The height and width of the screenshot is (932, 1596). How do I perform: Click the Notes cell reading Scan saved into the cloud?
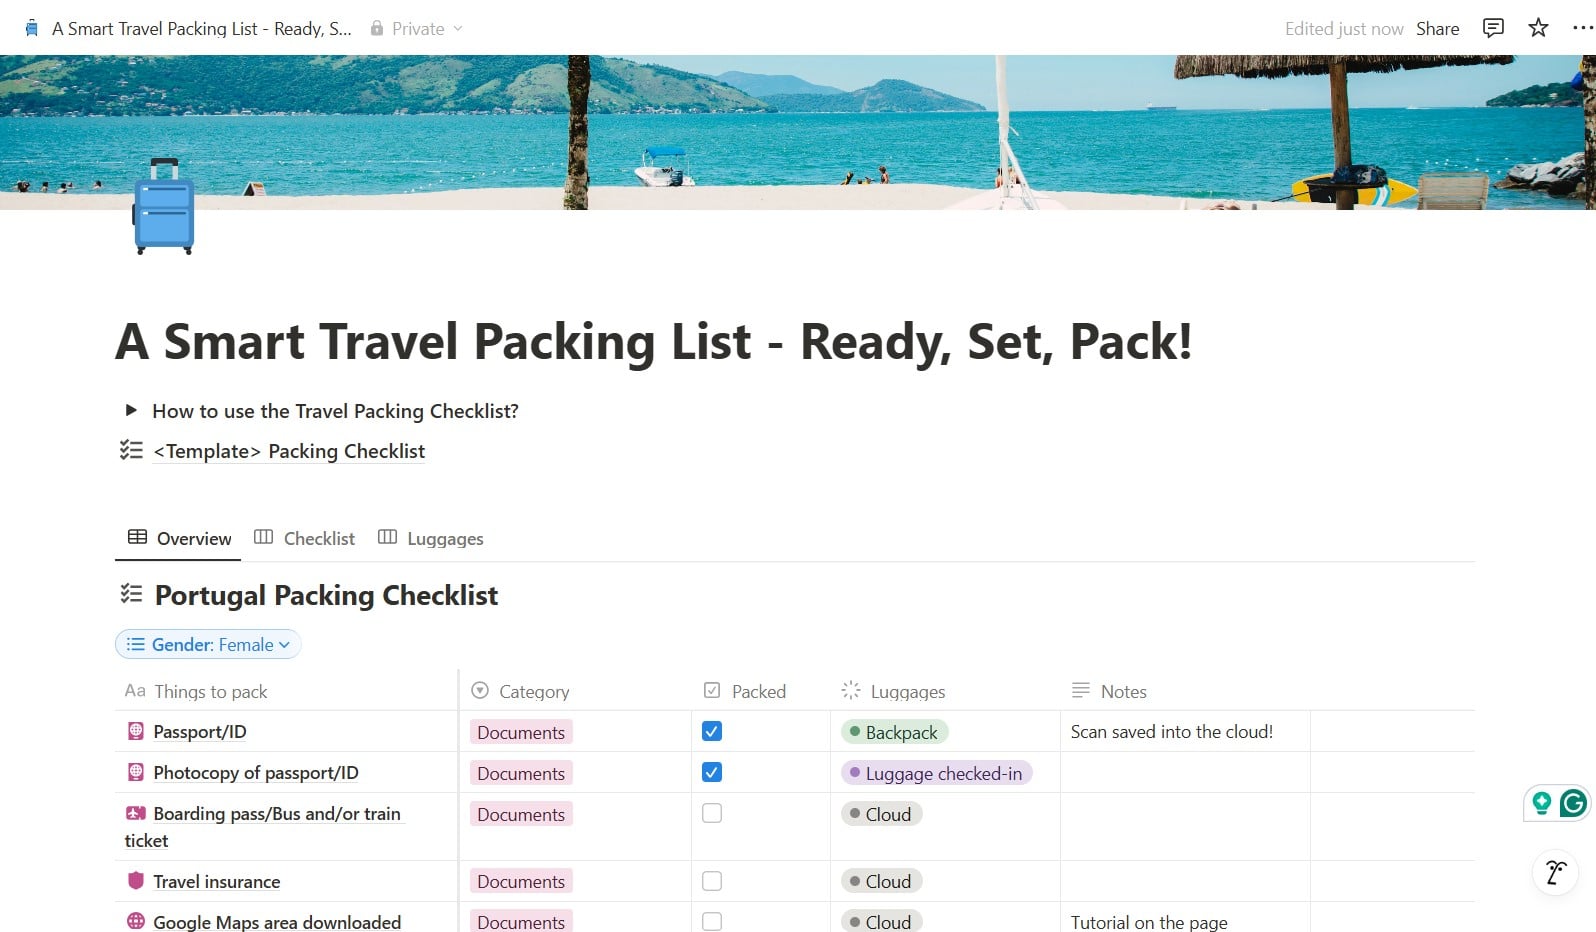click(x=1171, y=731)
